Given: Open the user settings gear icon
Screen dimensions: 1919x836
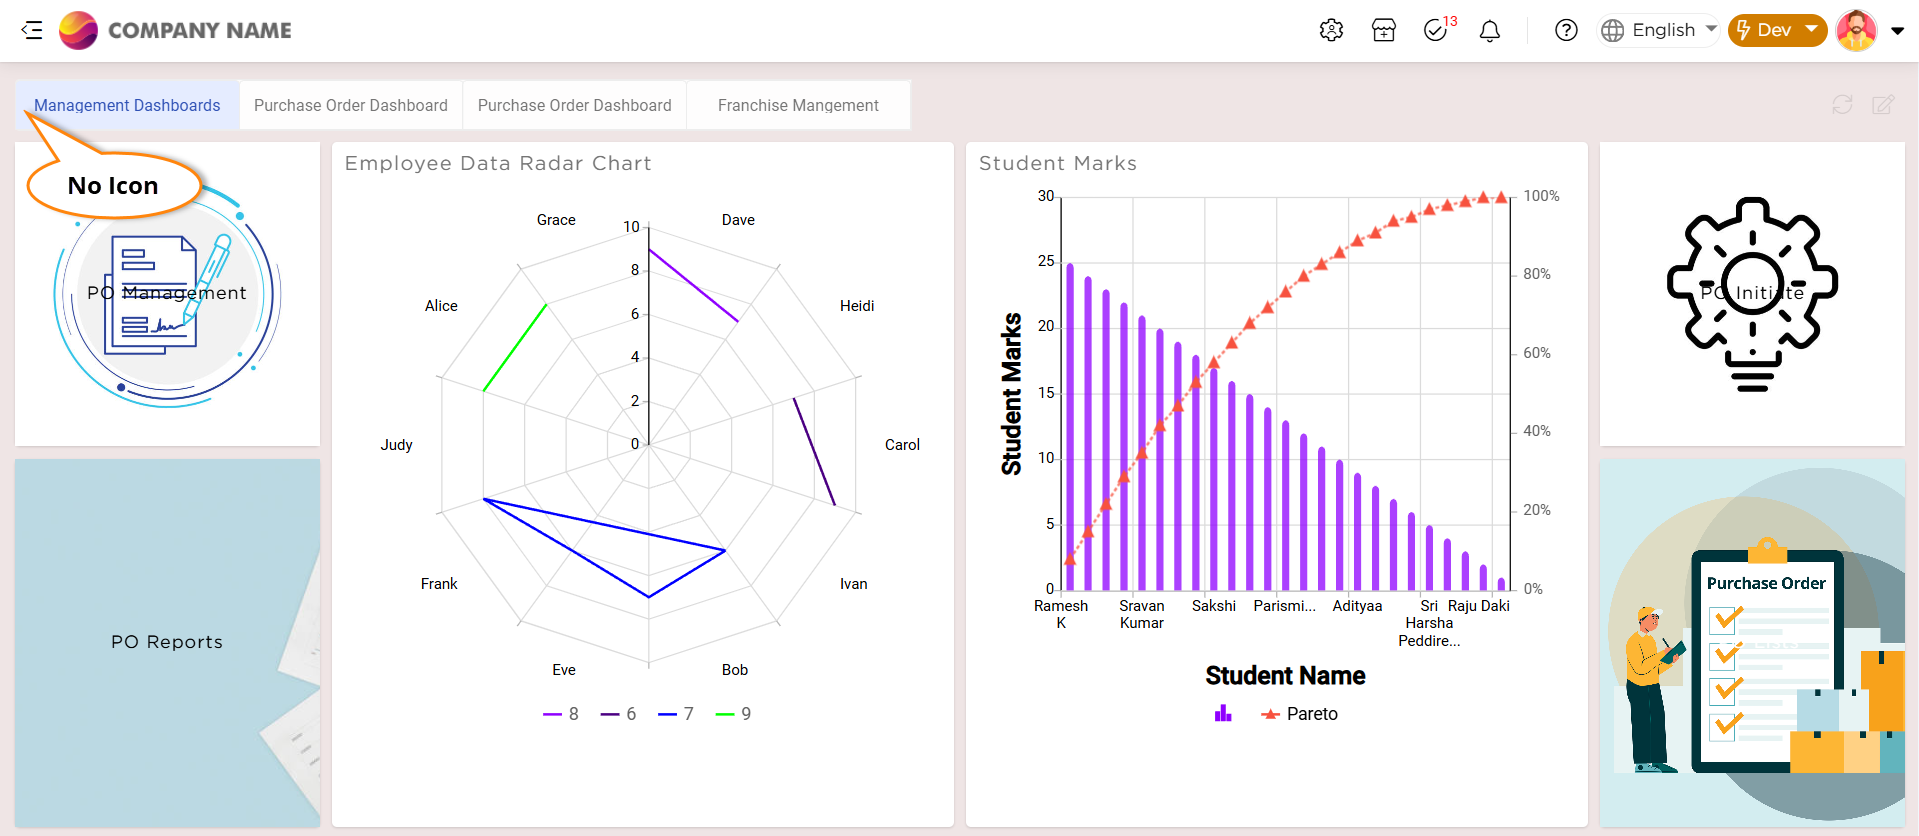Looking at the screenshot, I should 1331,30.
